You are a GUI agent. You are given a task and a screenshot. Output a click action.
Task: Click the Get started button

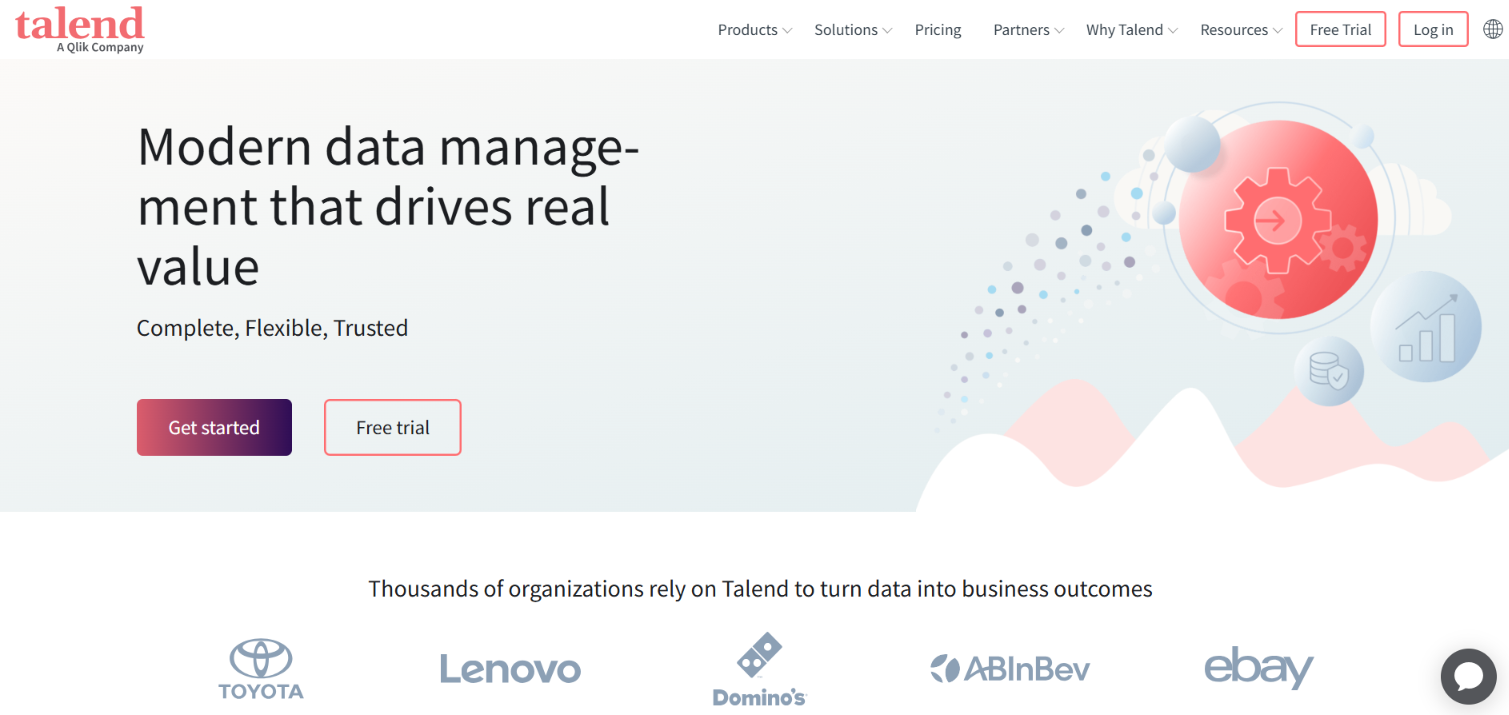pyautogui.click(x=214, y=427)
